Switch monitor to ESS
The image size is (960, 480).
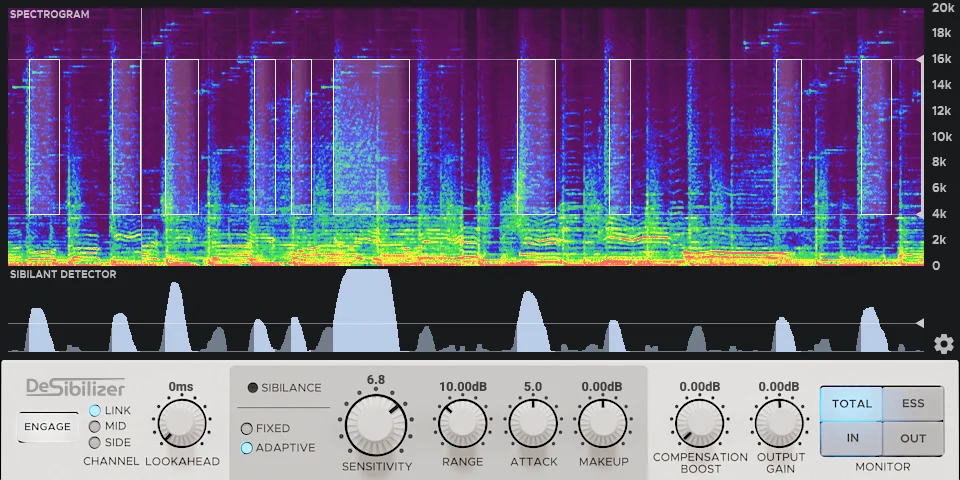pos(913,403)
